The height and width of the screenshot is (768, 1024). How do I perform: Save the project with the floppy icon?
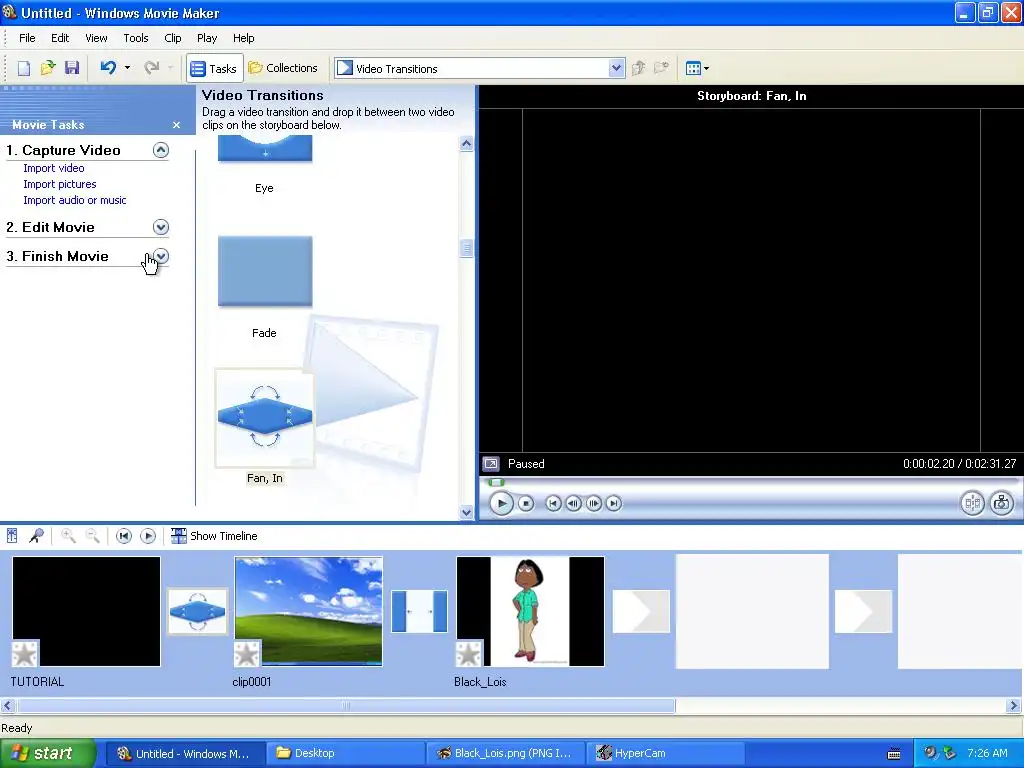tap(72, 68)
